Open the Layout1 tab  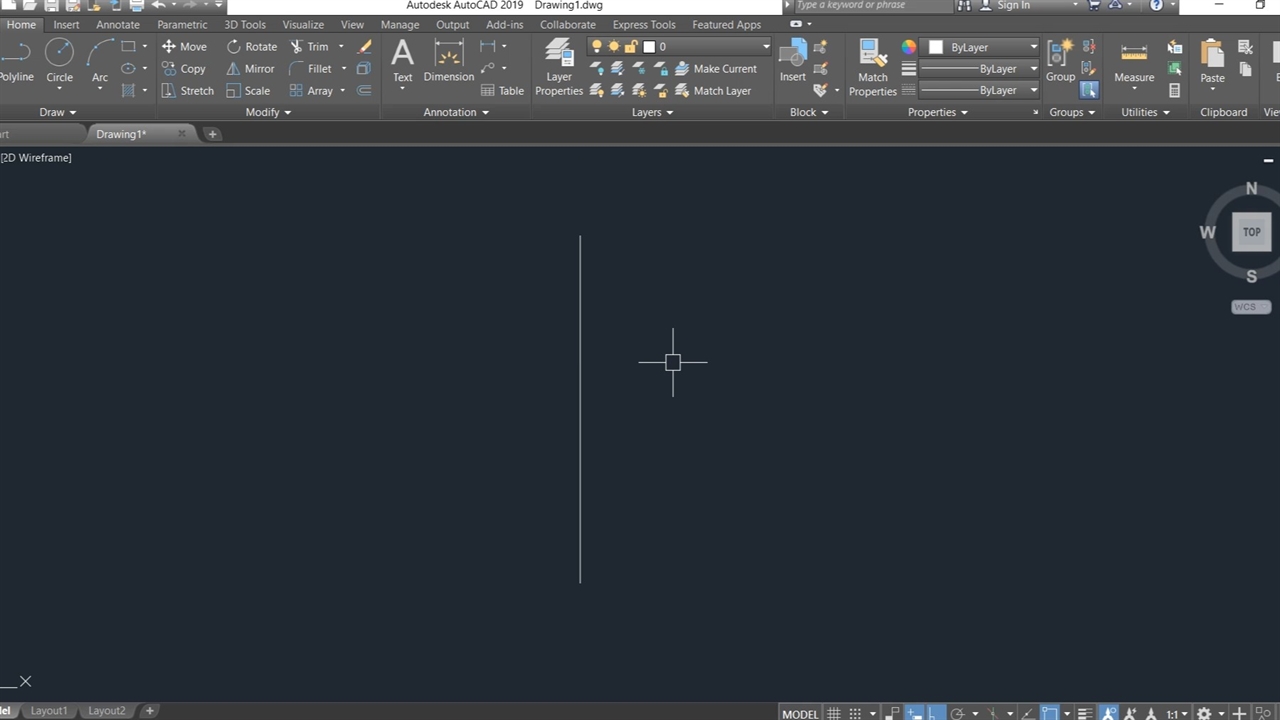pos(49,711)
